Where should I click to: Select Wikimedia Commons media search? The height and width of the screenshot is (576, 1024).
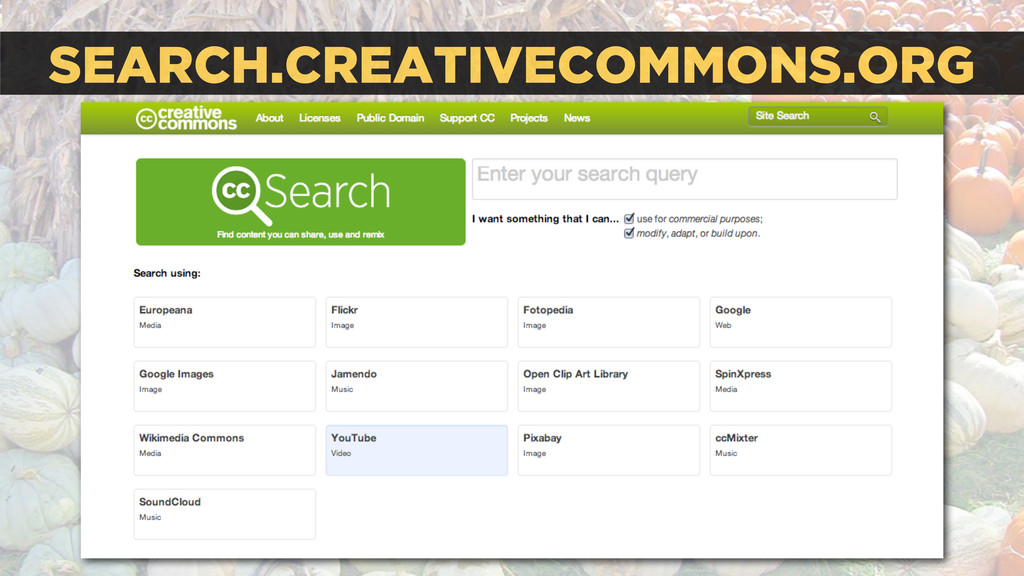tap(225, 450)
